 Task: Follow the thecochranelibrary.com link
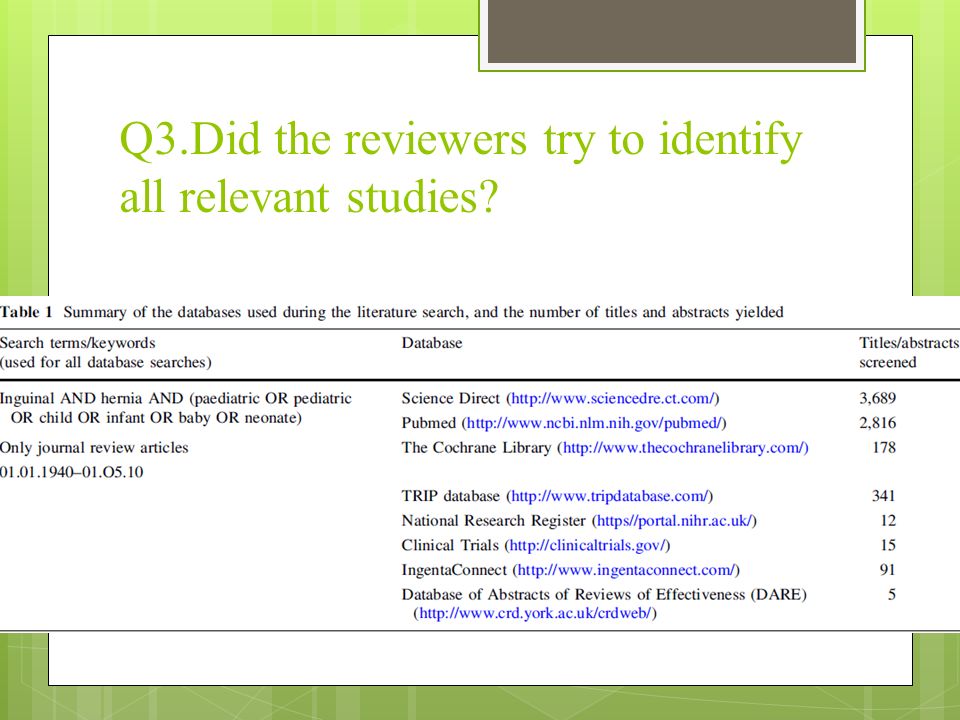coord(685,448)
